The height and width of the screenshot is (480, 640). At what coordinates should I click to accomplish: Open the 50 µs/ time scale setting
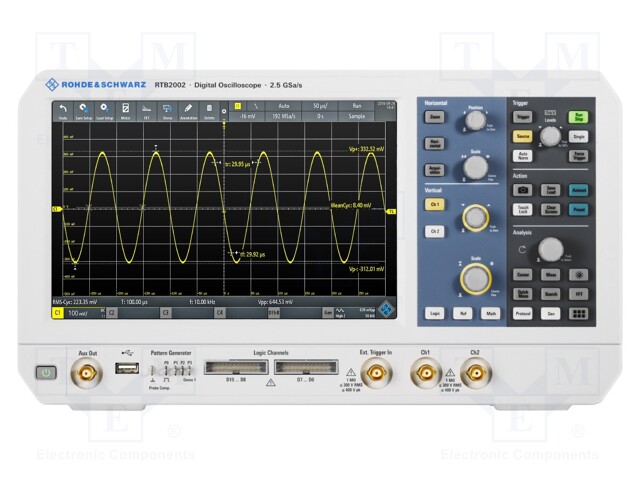coord(320,105)
